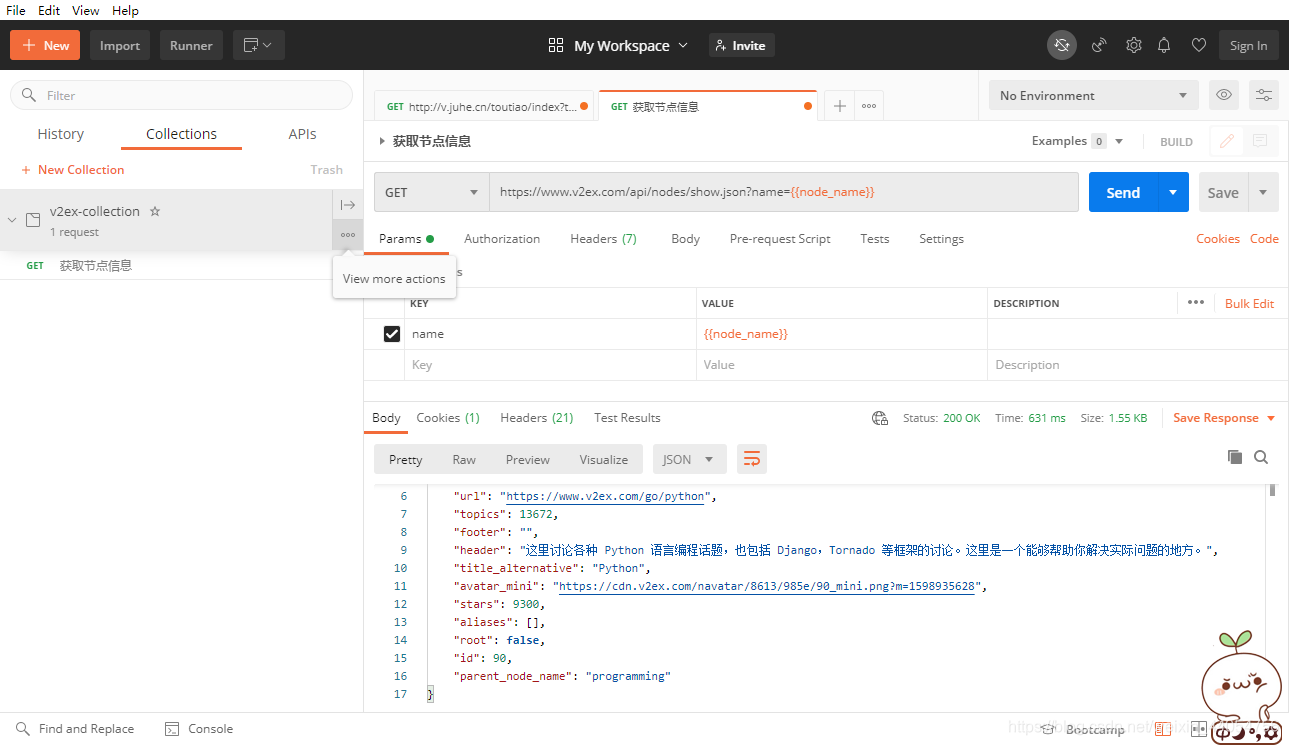Open the notifications bell icon
The width and height of the screenshot is (1289, 745).
tap(1164, 45)
